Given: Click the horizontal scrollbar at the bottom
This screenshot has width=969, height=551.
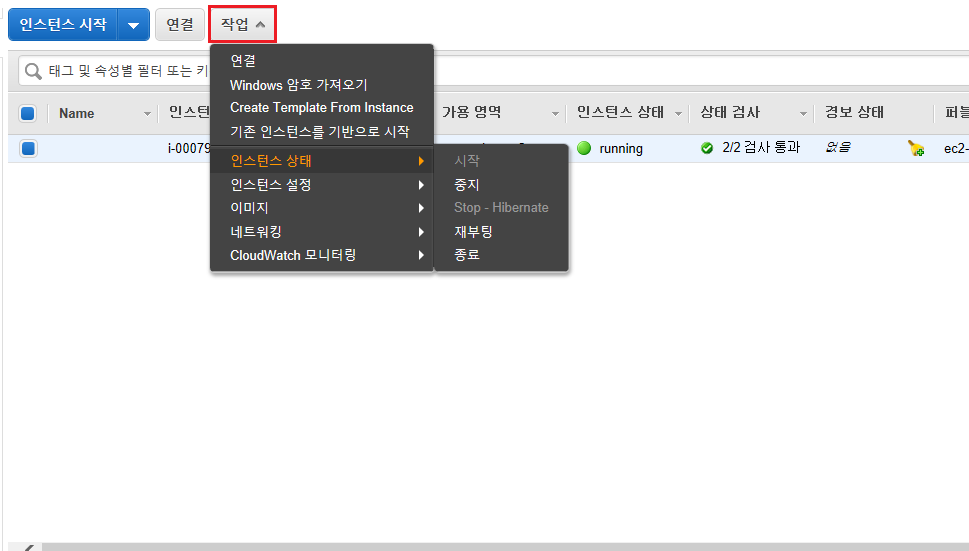Looking at the screenshot, I should [504, 547].
